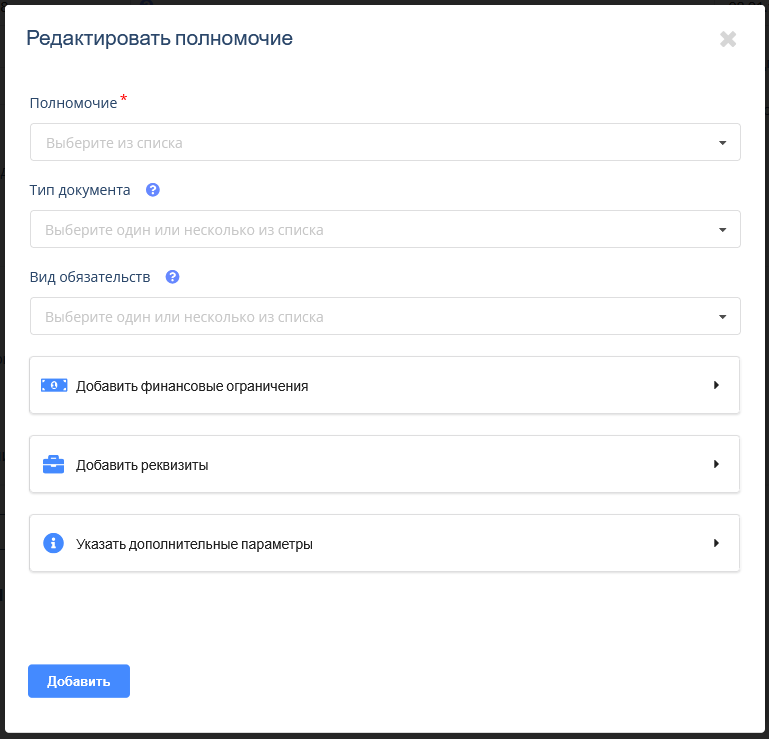Expand arrow of Добавить финансовые ограничения
Image resolution: width=769 pixels, height=739 pixels.
pos(717,385)
